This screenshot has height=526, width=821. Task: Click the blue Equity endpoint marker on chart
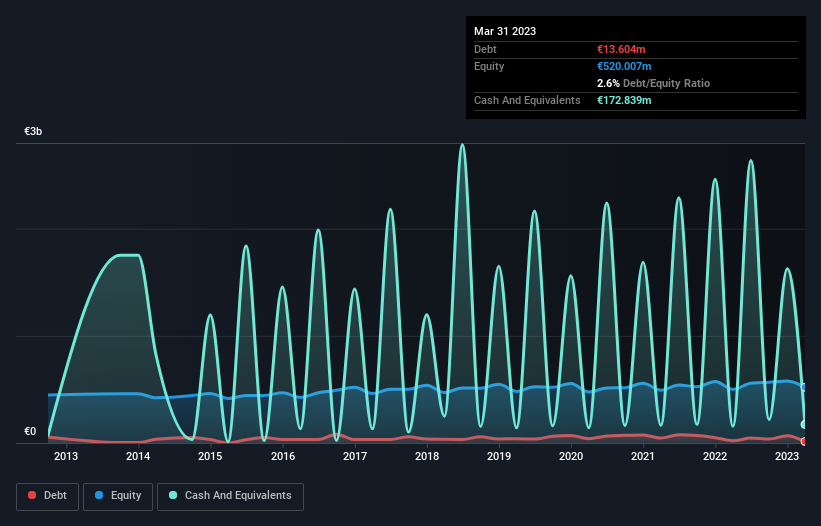click(x=804, y=387)
